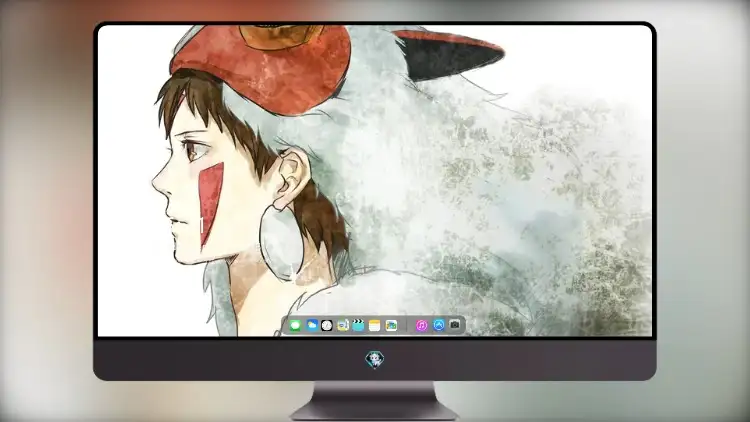Launch the Camera app in dock
This screenshot has width=750, height=422.
tap(455, 325)
